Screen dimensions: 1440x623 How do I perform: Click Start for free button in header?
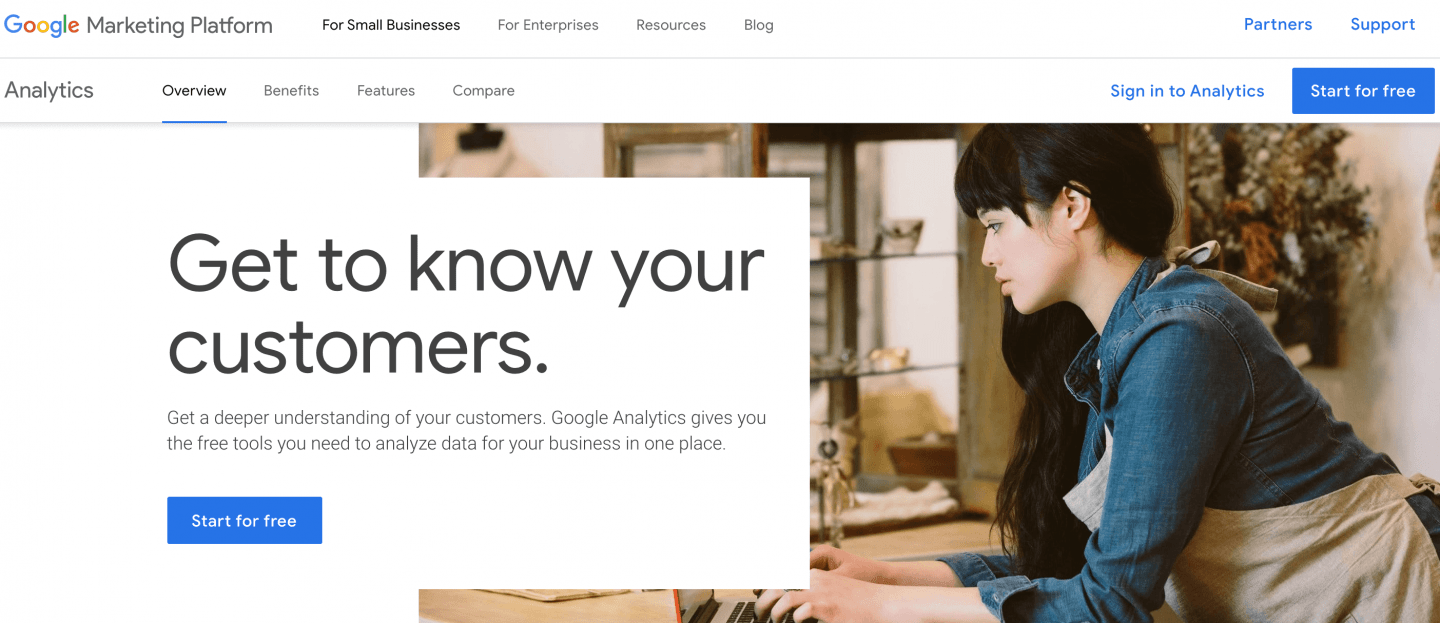[1363, 91]
